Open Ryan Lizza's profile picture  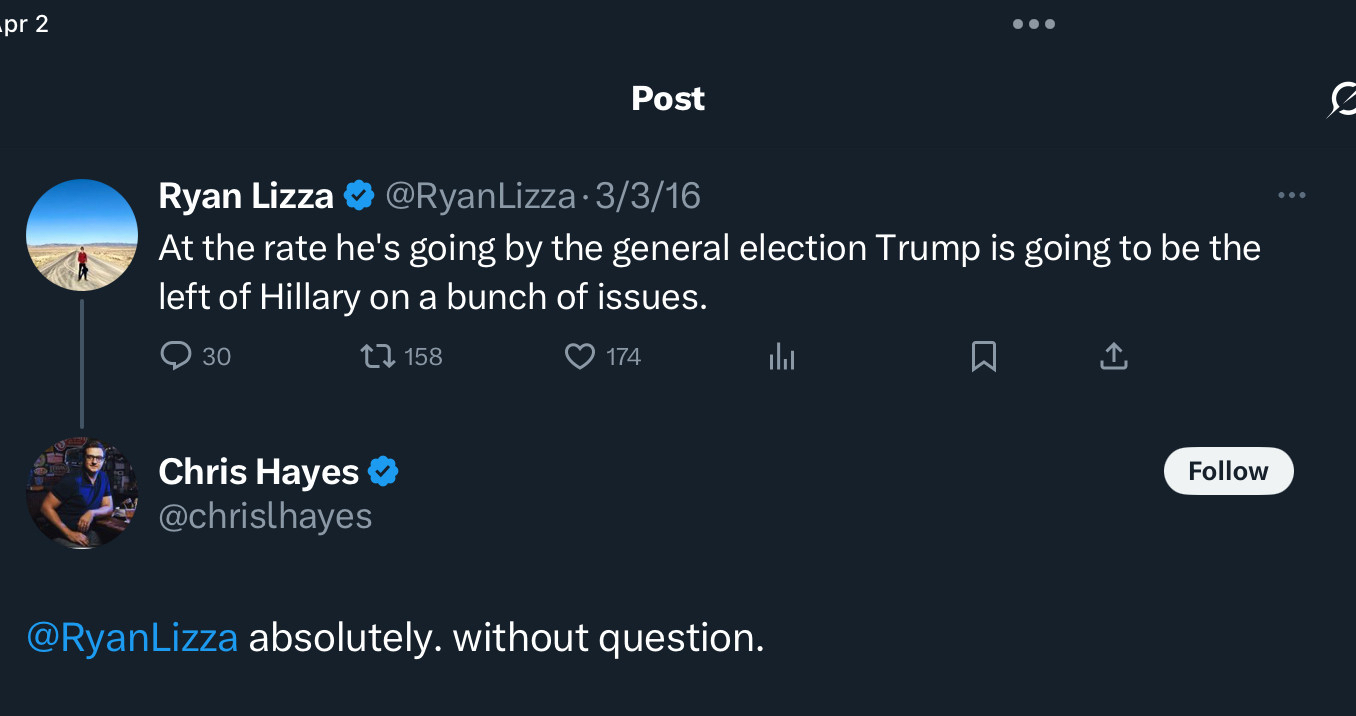[81, 236]
